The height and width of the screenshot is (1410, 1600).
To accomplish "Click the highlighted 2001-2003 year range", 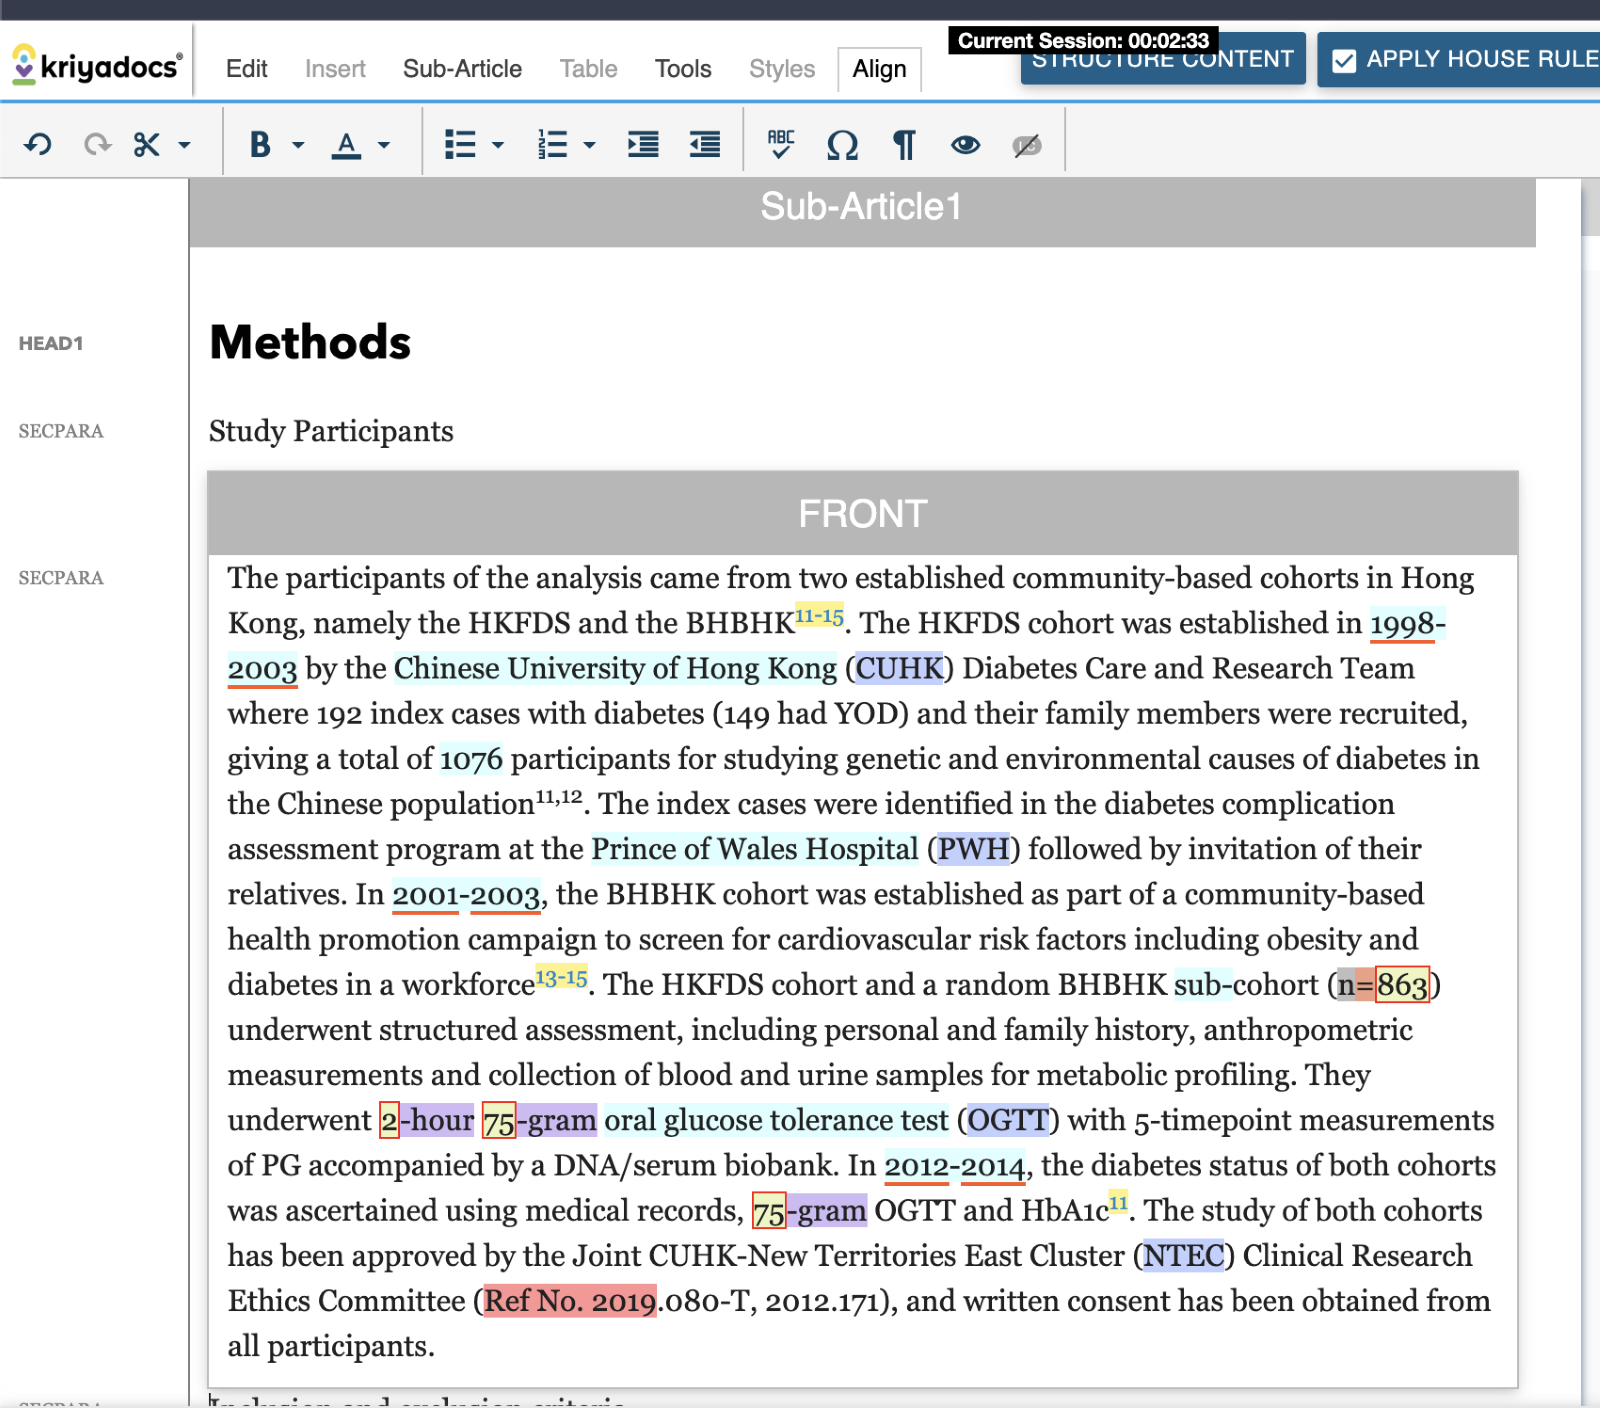I will (x=467, y=894).
